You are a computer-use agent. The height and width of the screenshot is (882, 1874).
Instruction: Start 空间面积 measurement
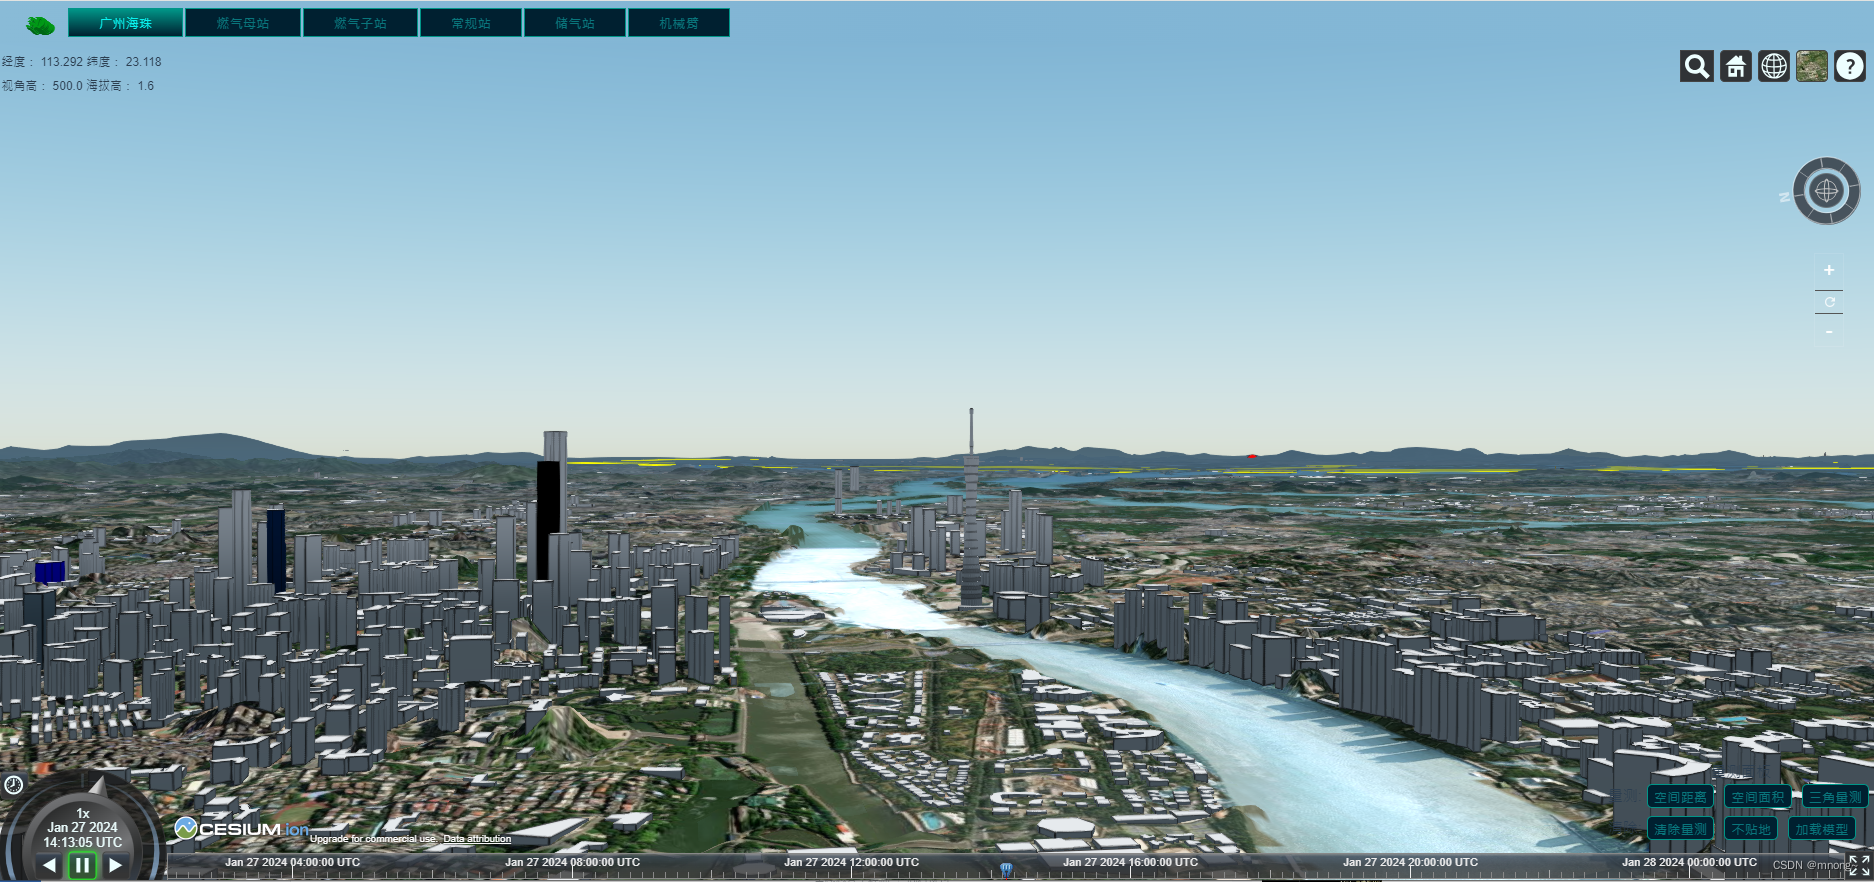(1758, 797)
